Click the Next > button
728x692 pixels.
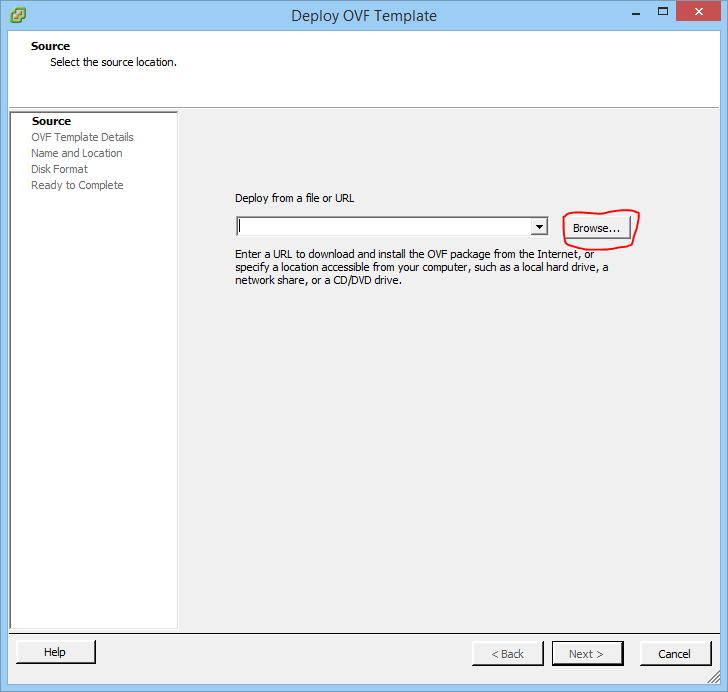point(587,653)
